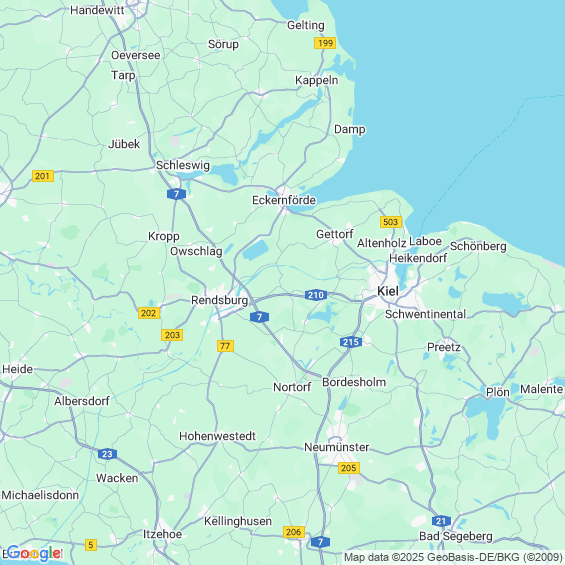Select the Rendsburg town label
This screenshot has height=565, width=565.
[219, 300]
